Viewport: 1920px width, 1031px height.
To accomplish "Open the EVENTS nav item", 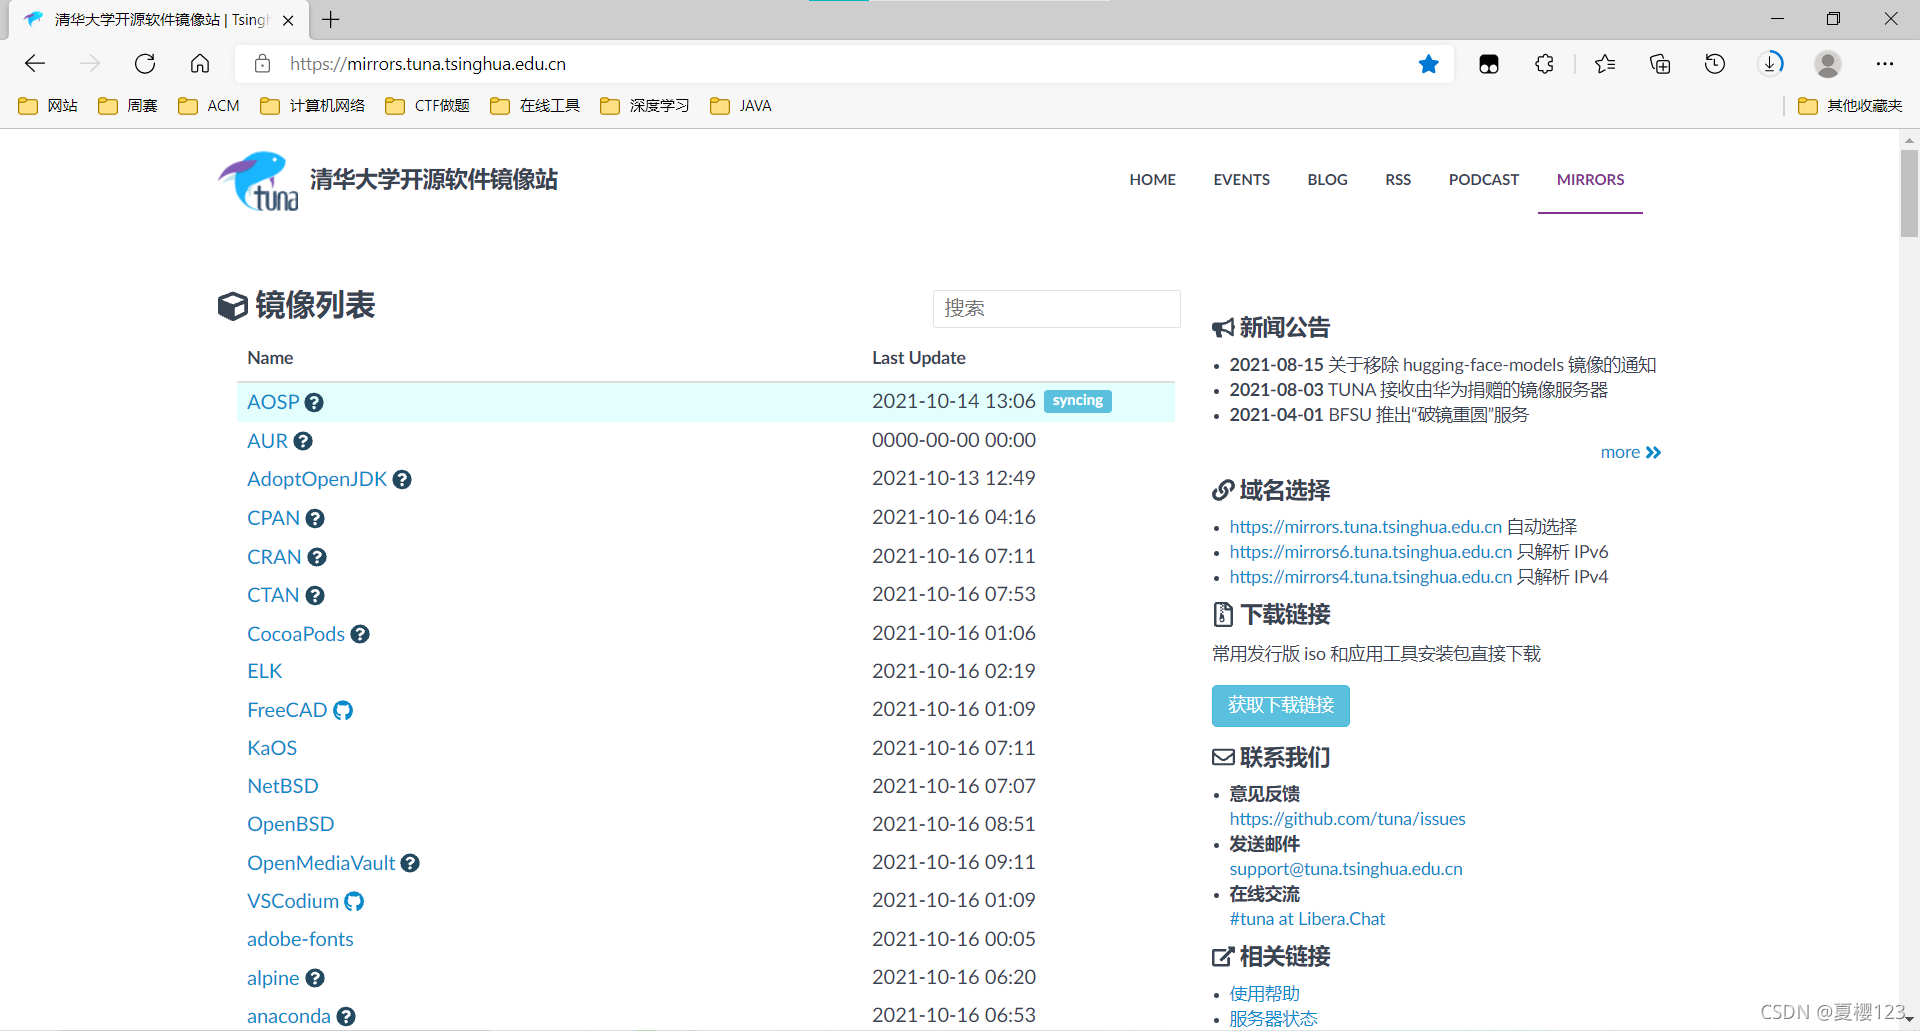I will coord(1241,180).
